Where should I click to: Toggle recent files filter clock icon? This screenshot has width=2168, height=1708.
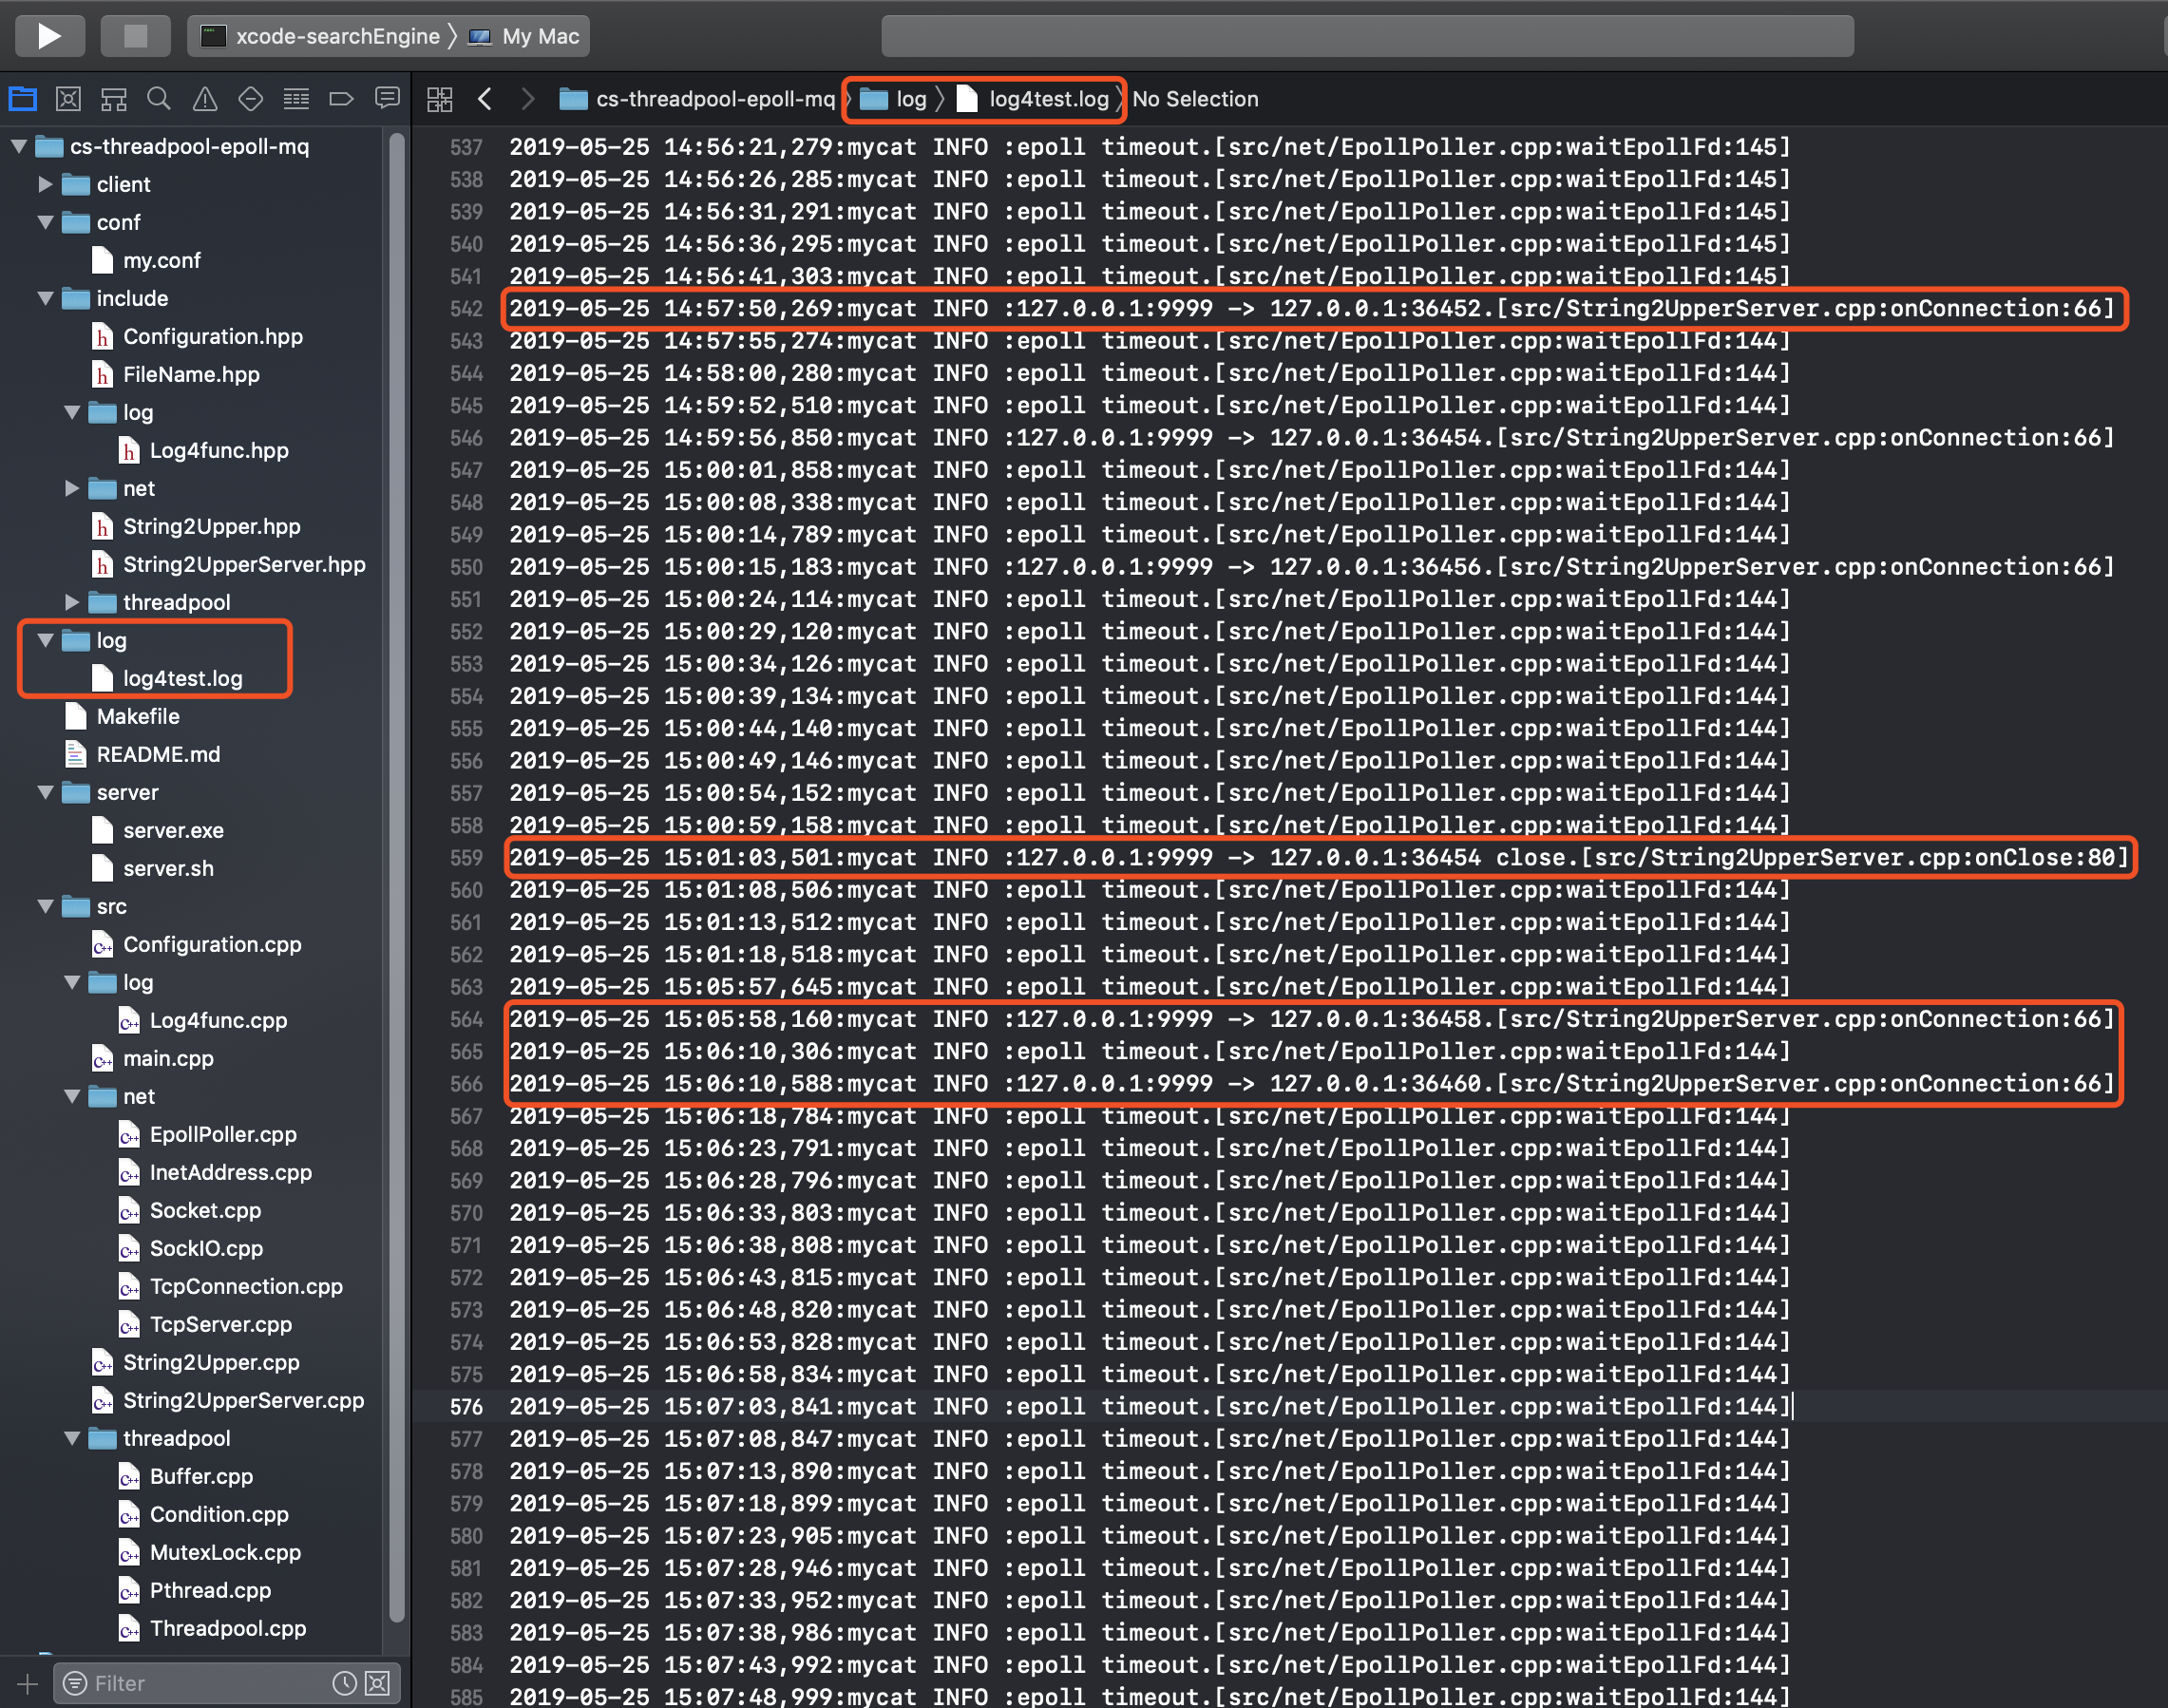tap(344, 1683)
